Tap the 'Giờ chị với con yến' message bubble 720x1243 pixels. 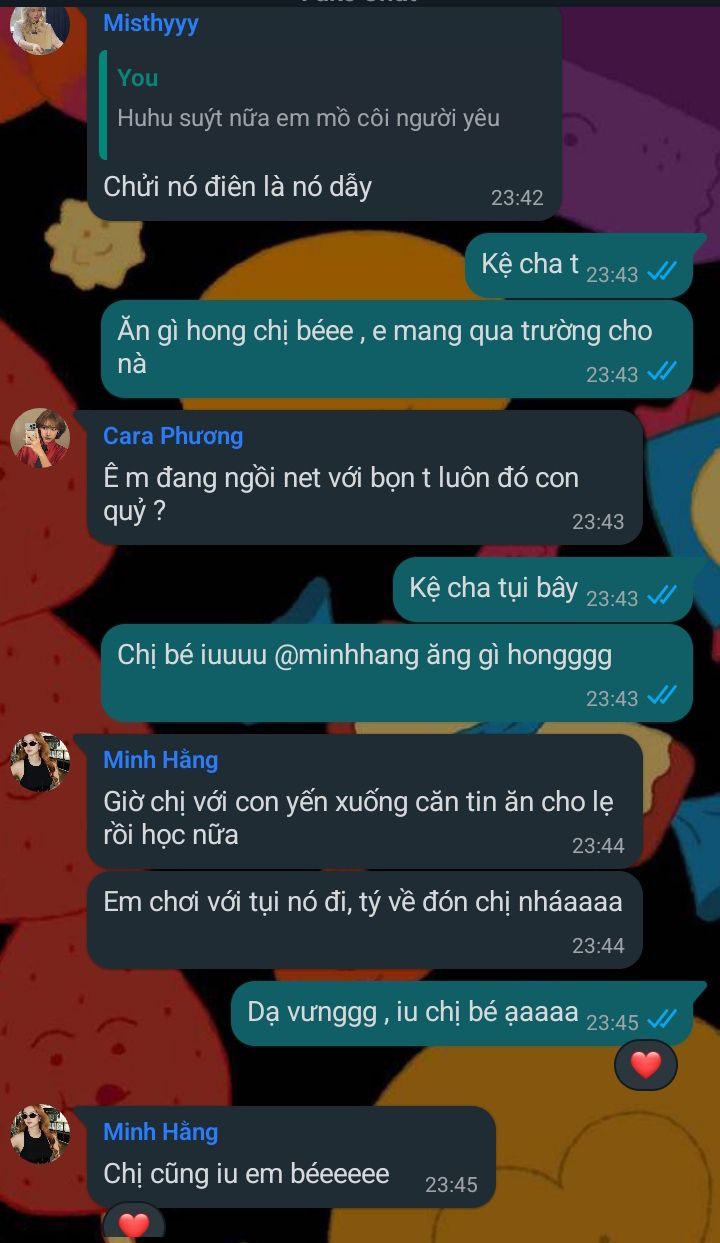tap(365, 801)
